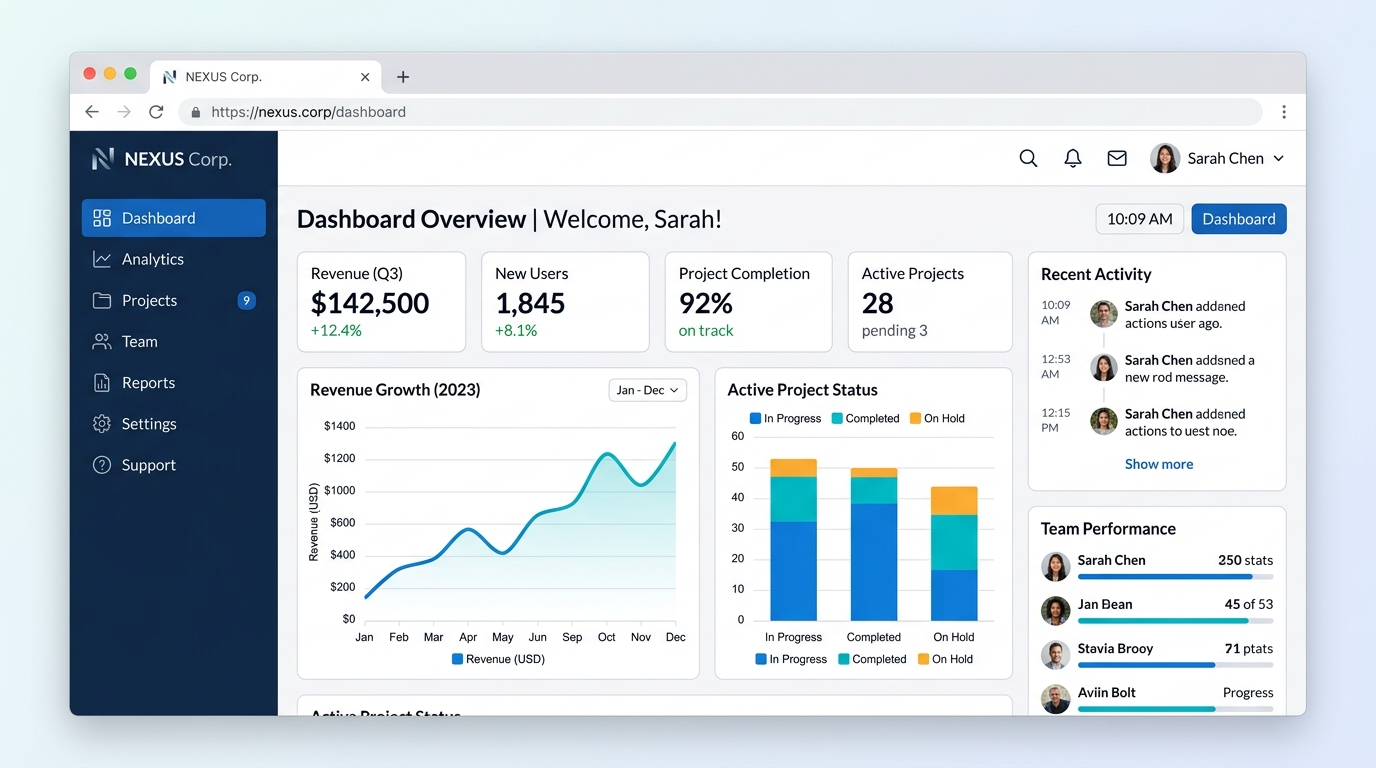Click the Analytics chart icon
The height and width of the screenshot is (768, 1376).
pos(102,259)
